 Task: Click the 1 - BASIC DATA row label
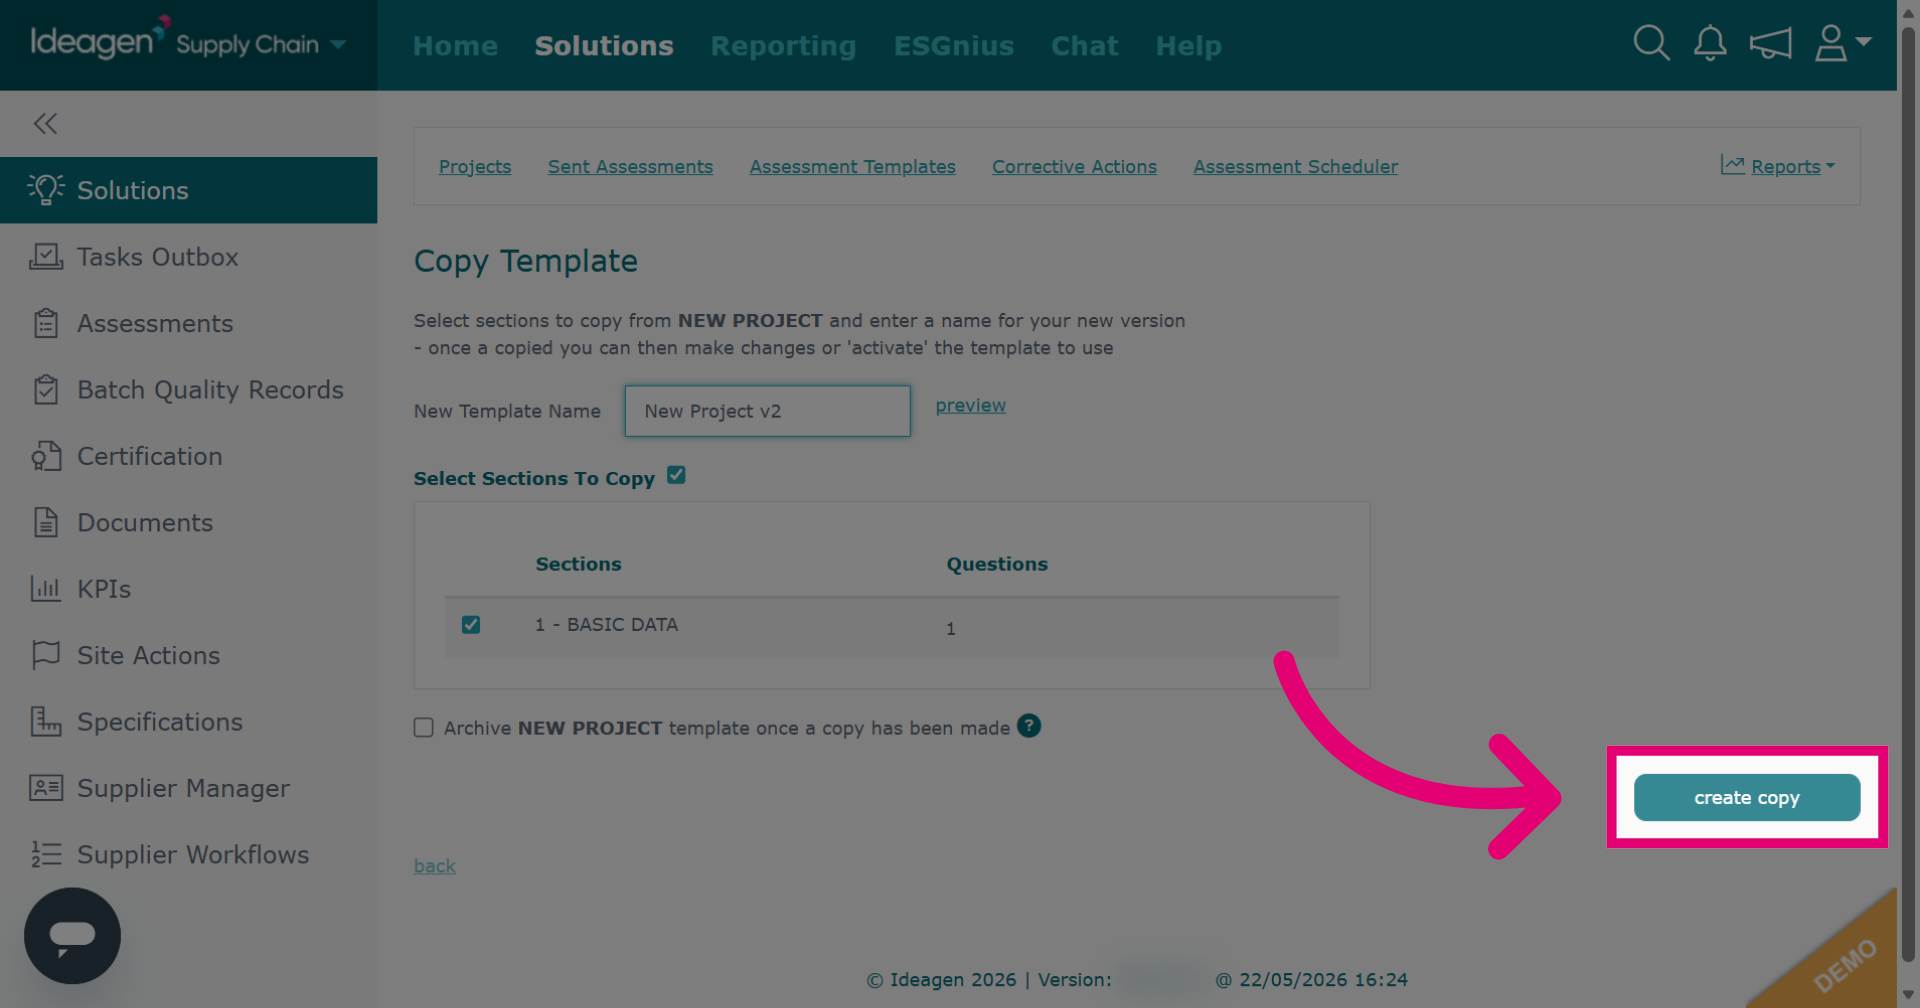(606, 624)
